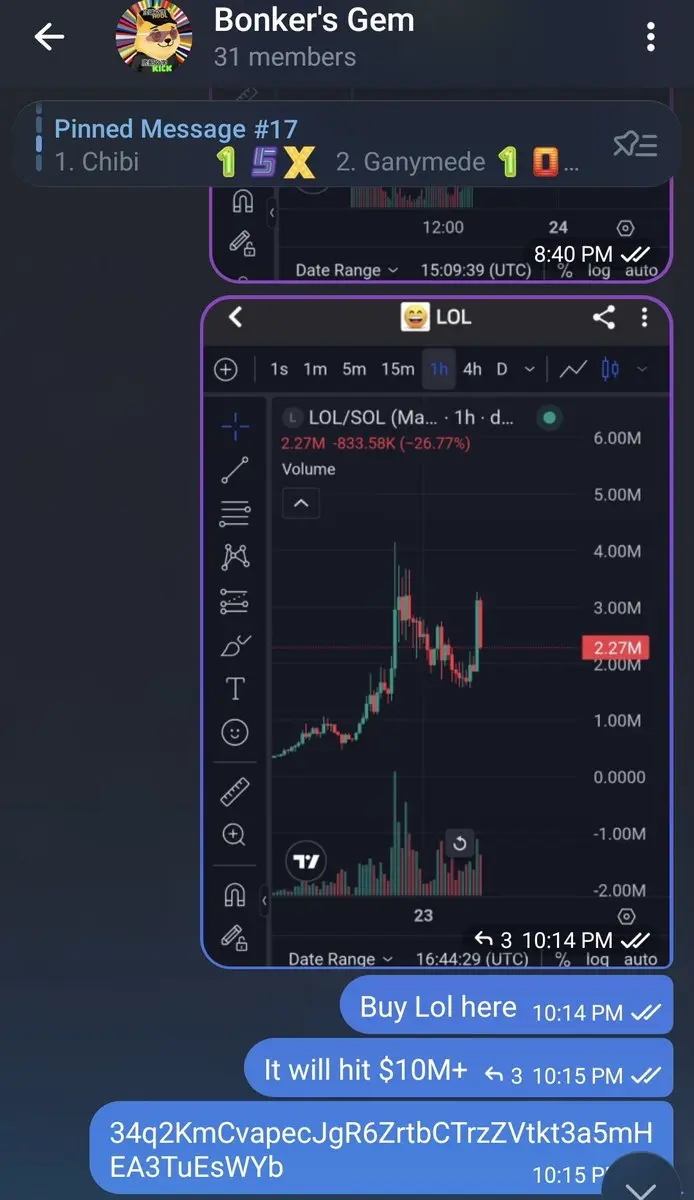Expand the Date Range dropdown
694x1200 pixels.
pos(343,959)
